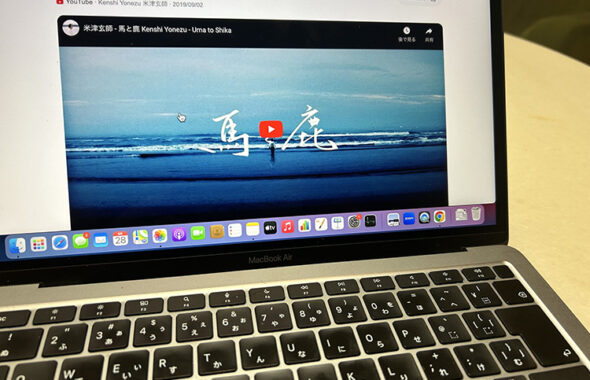
Task: Open the Zoom app icon
Action: pos(409,218)
